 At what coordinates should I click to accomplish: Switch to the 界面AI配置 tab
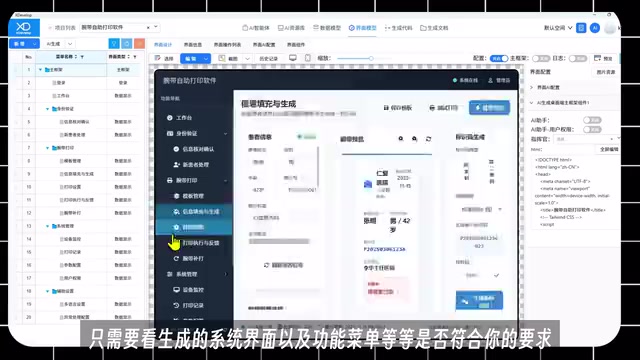click(264, 44)
